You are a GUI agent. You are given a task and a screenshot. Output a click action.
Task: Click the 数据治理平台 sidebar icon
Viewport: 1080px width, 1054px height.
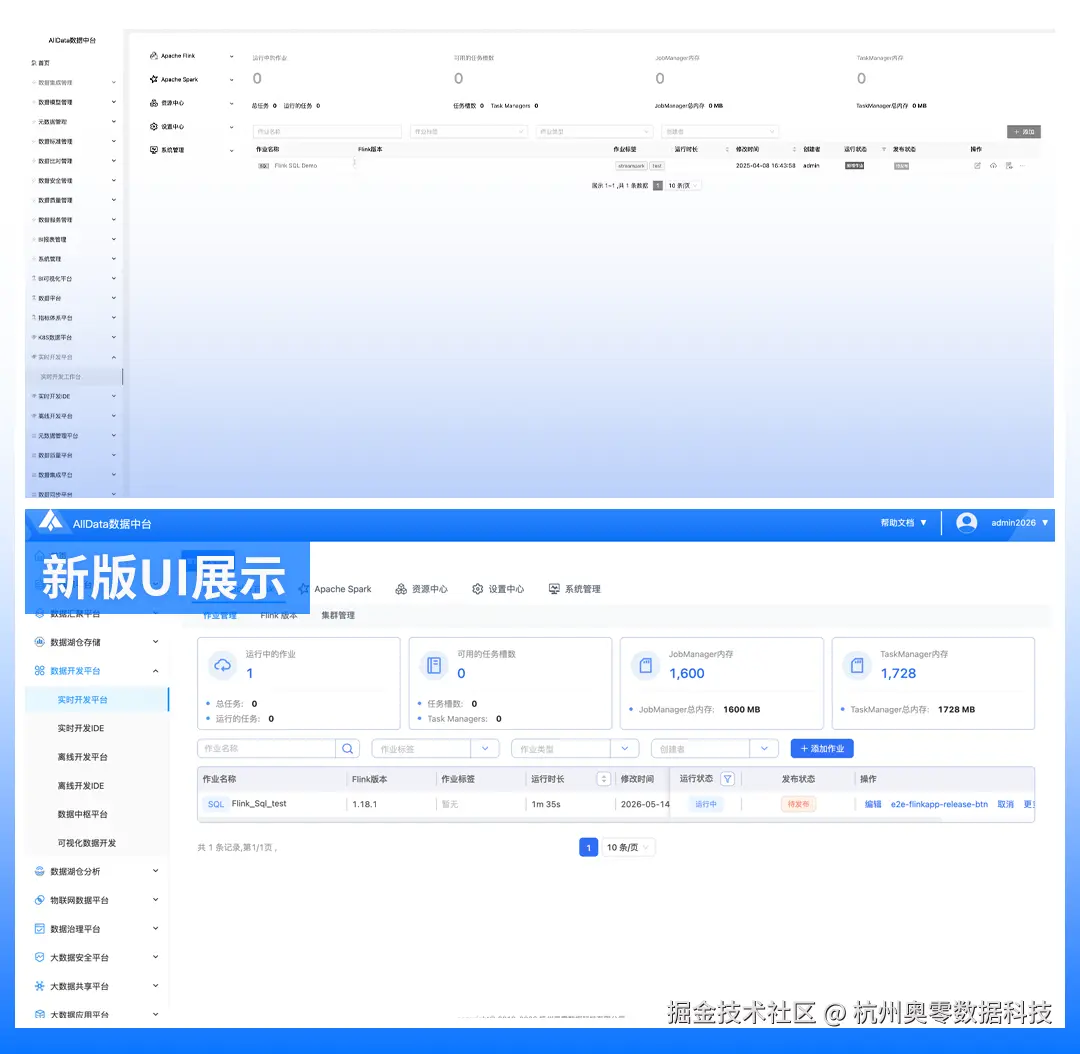[x=39, y=929]
